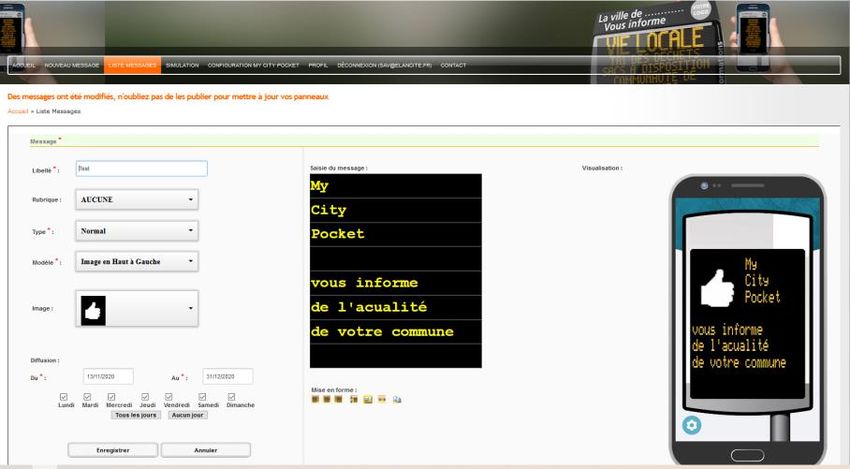The image size is (850, 469).
Task: Open the Simulation menu item
Action: pos(182,65)
